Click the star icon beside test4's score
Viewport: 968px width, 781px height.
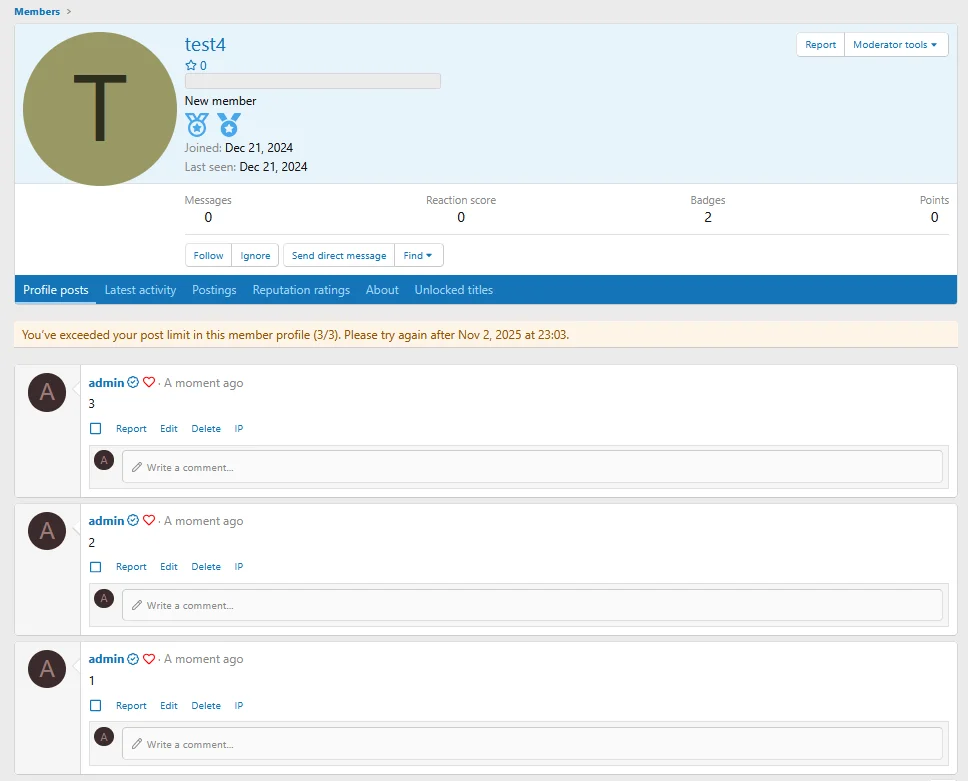click(191, 66)
